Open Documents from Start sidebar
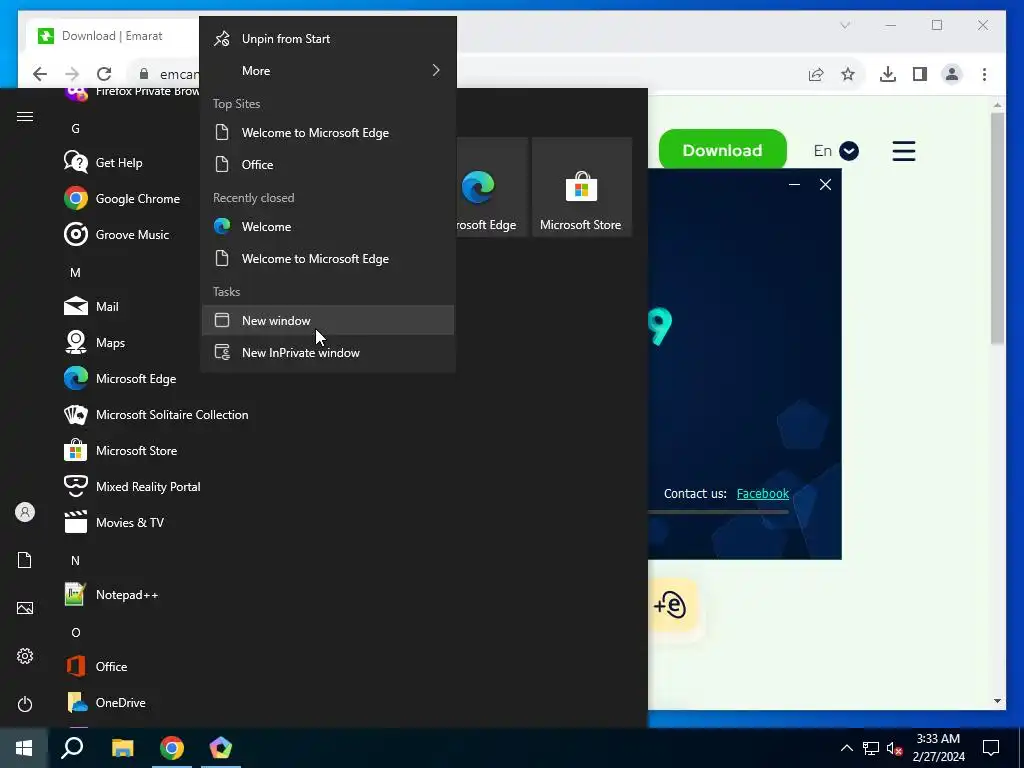Screen dimensions: 1024x768 tap(25, 560)
